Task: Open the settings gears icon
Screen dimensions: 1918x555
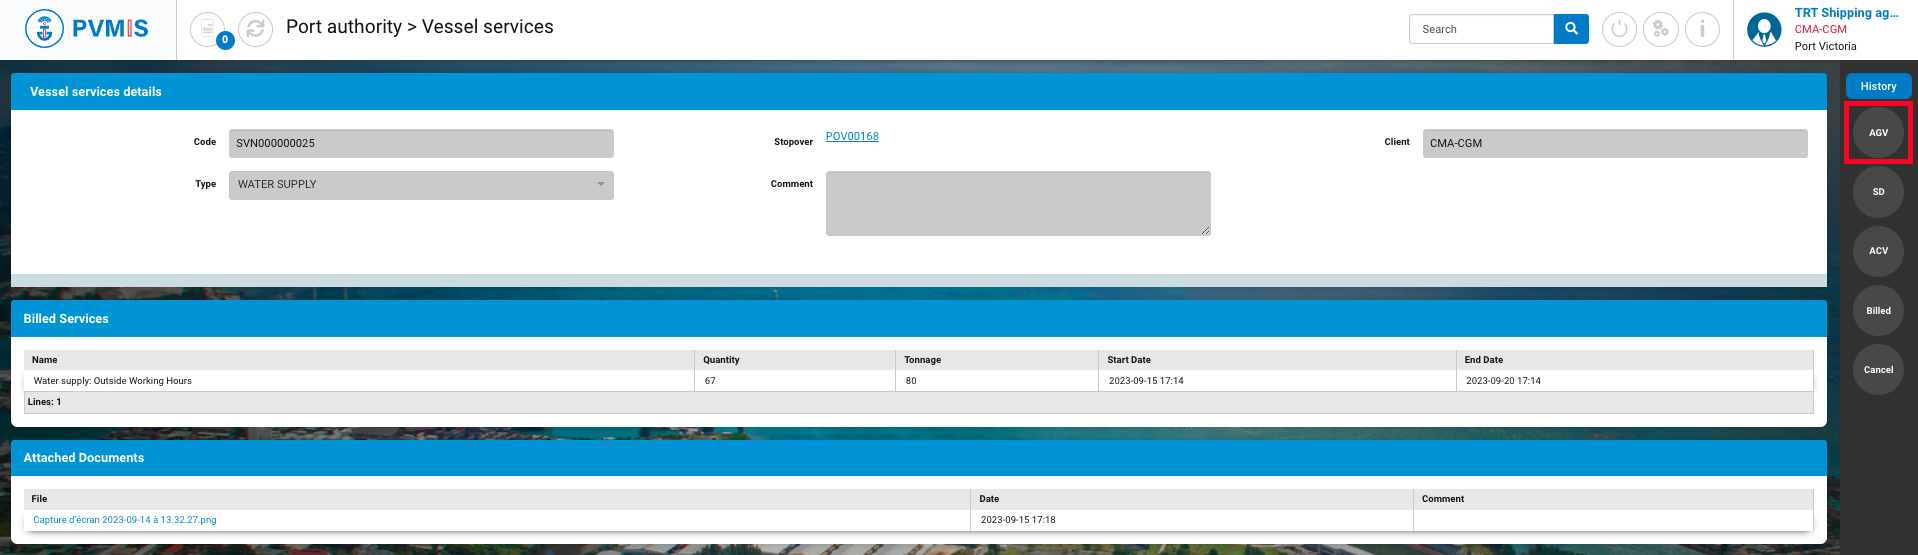Action: pyautogui.click(x=1660, y=29)
